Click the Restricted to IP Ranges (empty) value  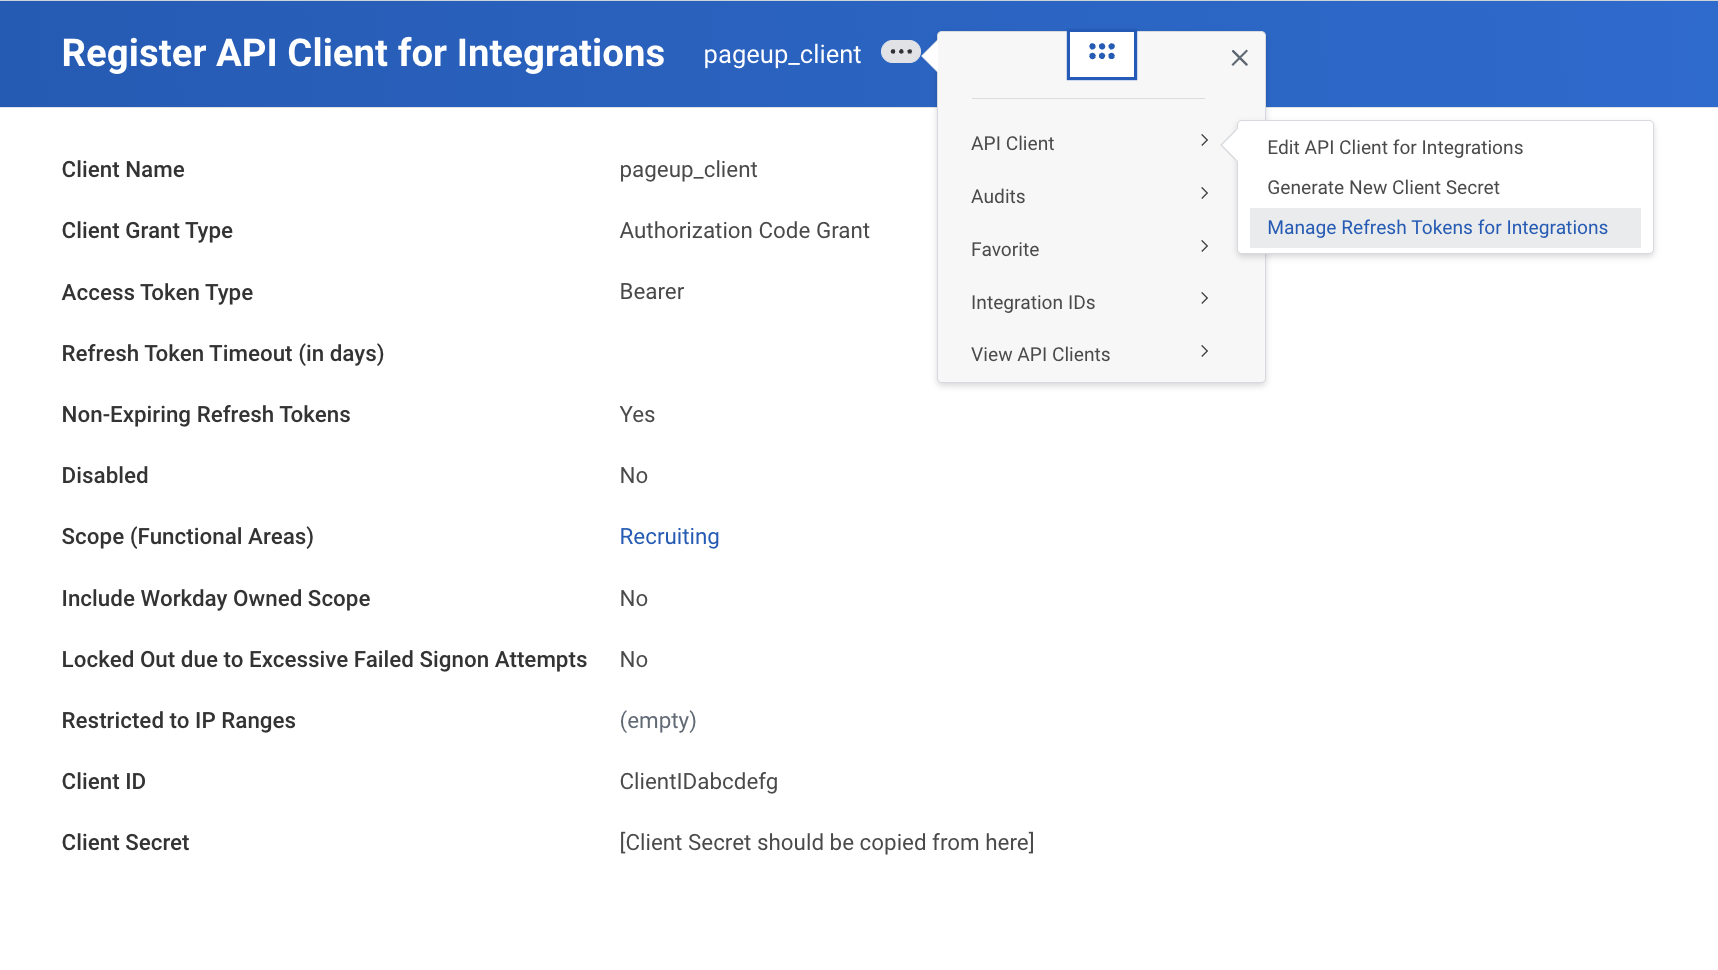[658, 721]
